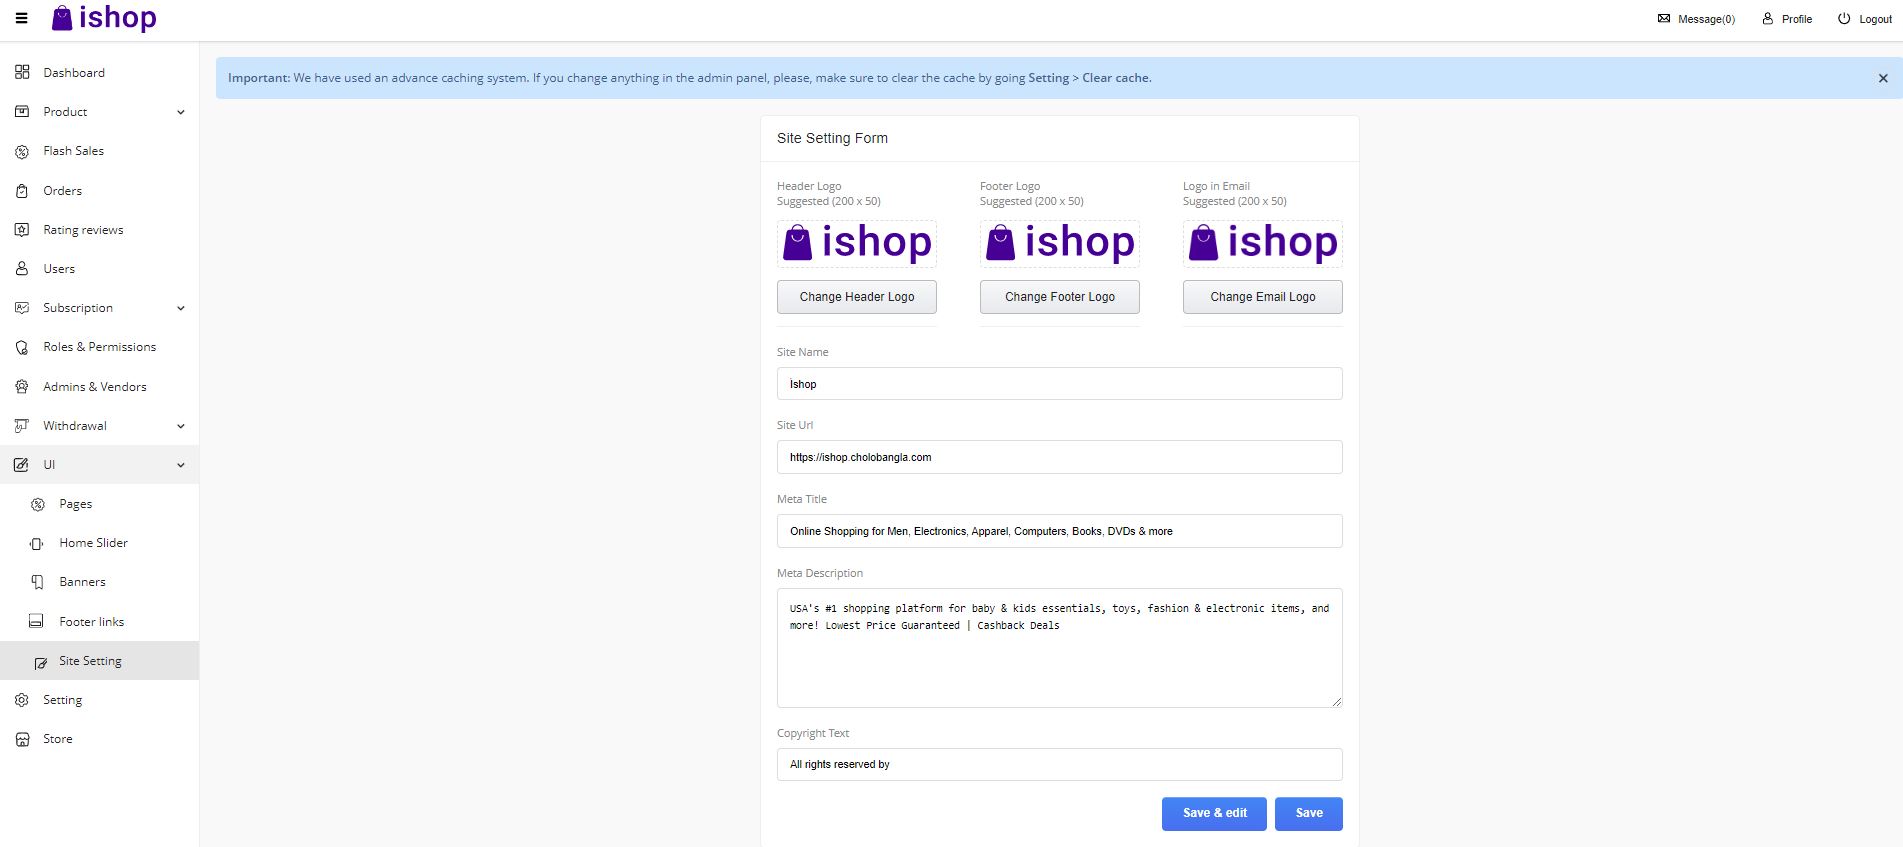
Task: Select the footer logo preview image
Action: [1059, 243]
